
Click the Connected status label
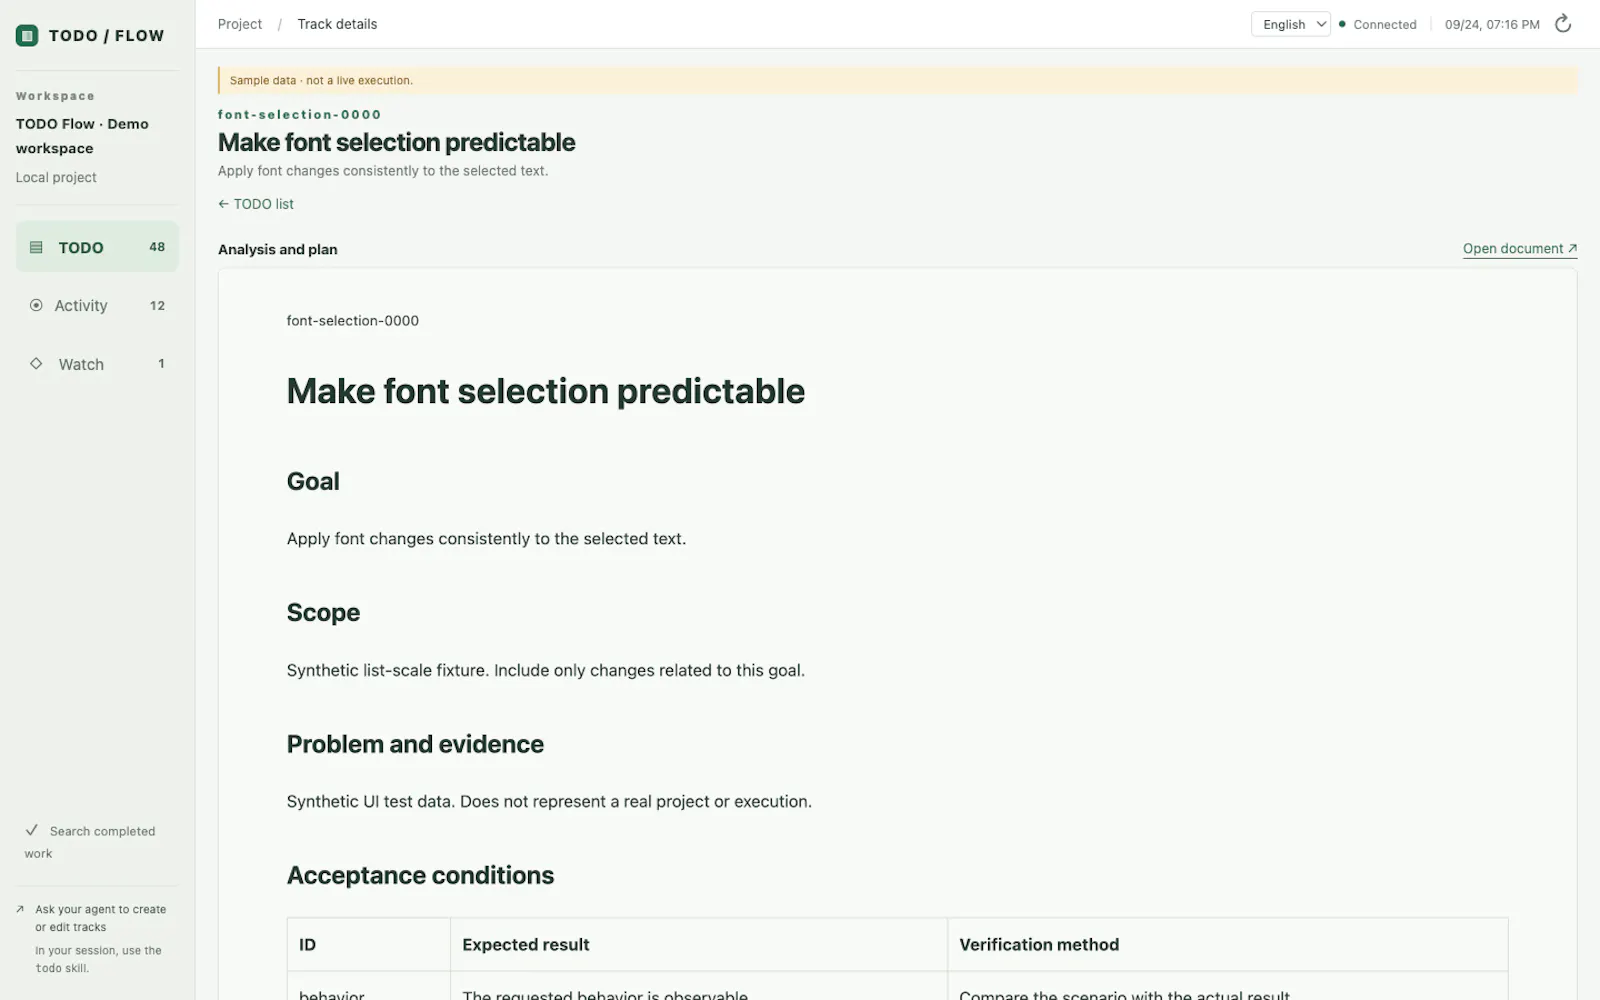coord(1385,24)
